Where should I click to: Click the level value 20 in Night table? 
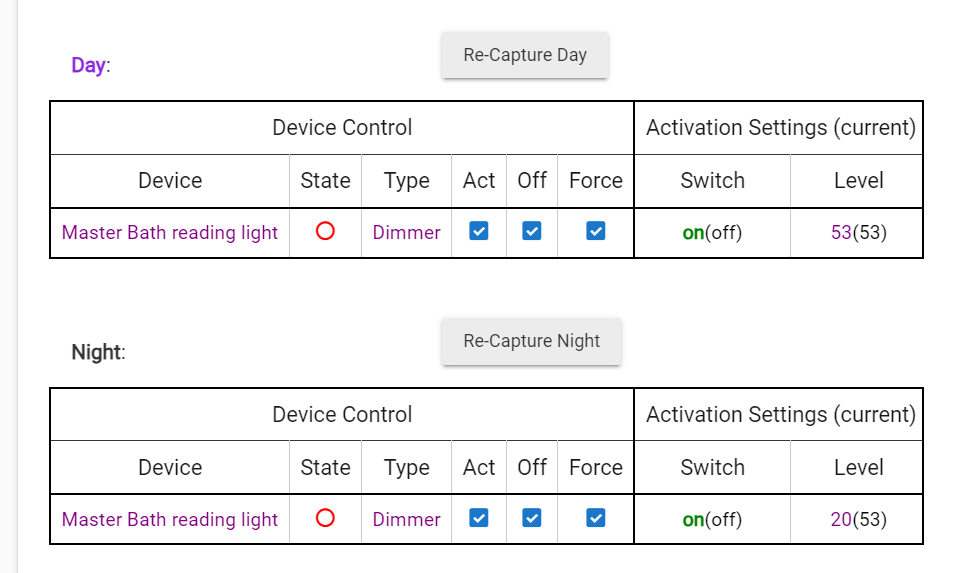click(841, 519)
